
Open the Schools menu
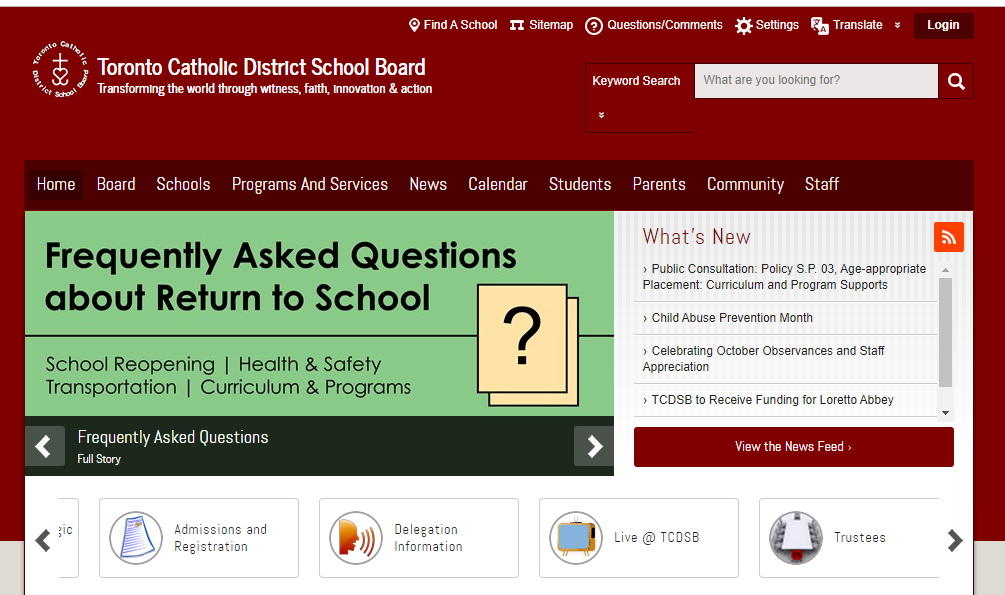[183, 185]
